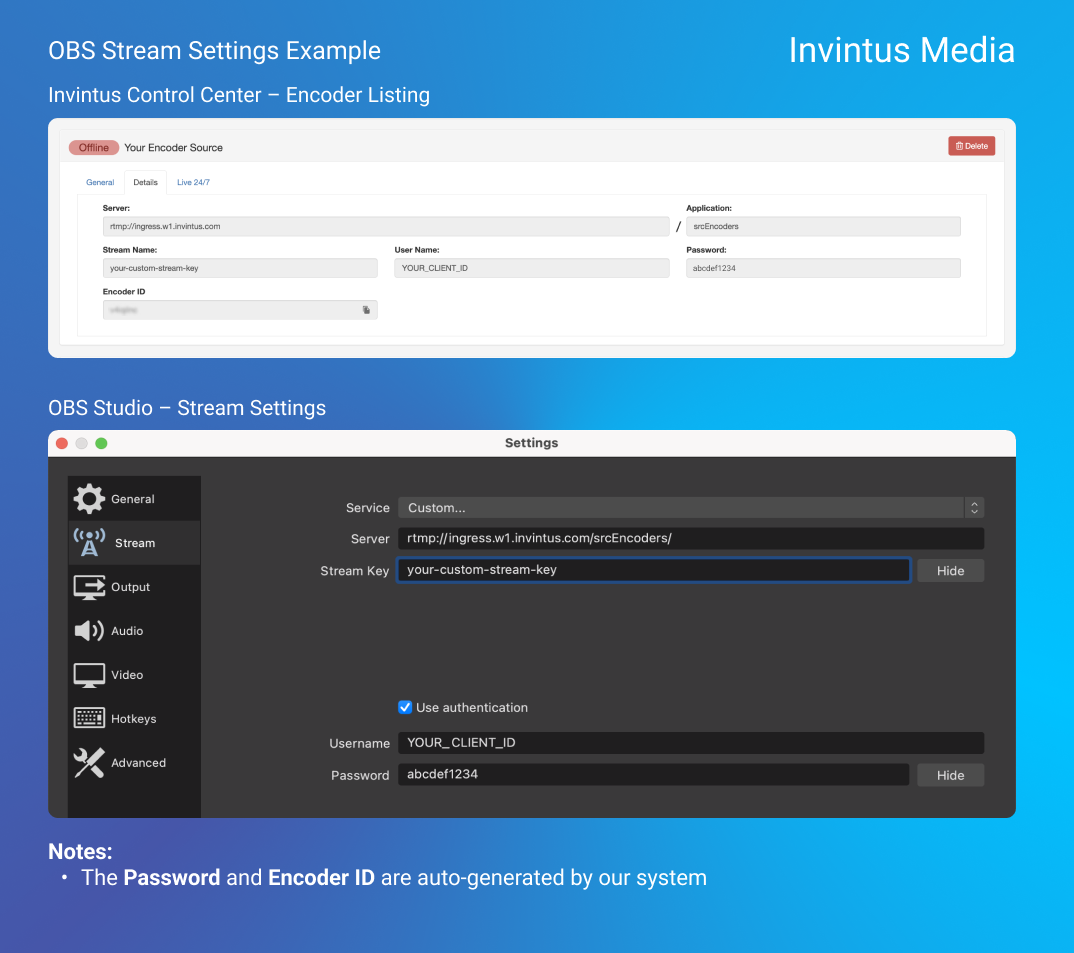The height and width of the screenshot is (953, 1074).
Task: Hide the Password value in OBS
Action: coord(950,775)
